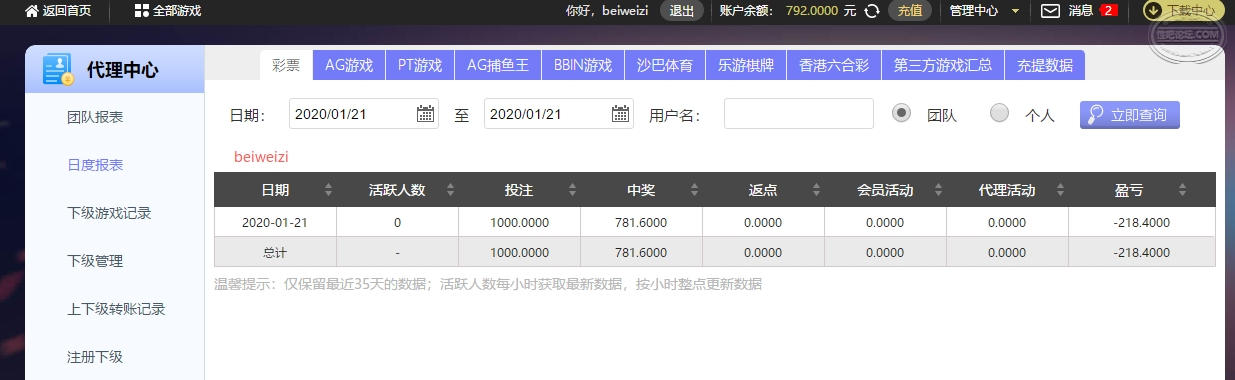Sort by the 会员活动 column arrows
Image resolution: width=1235 pixels, height=380 pixels.
(x=938, y=190)
